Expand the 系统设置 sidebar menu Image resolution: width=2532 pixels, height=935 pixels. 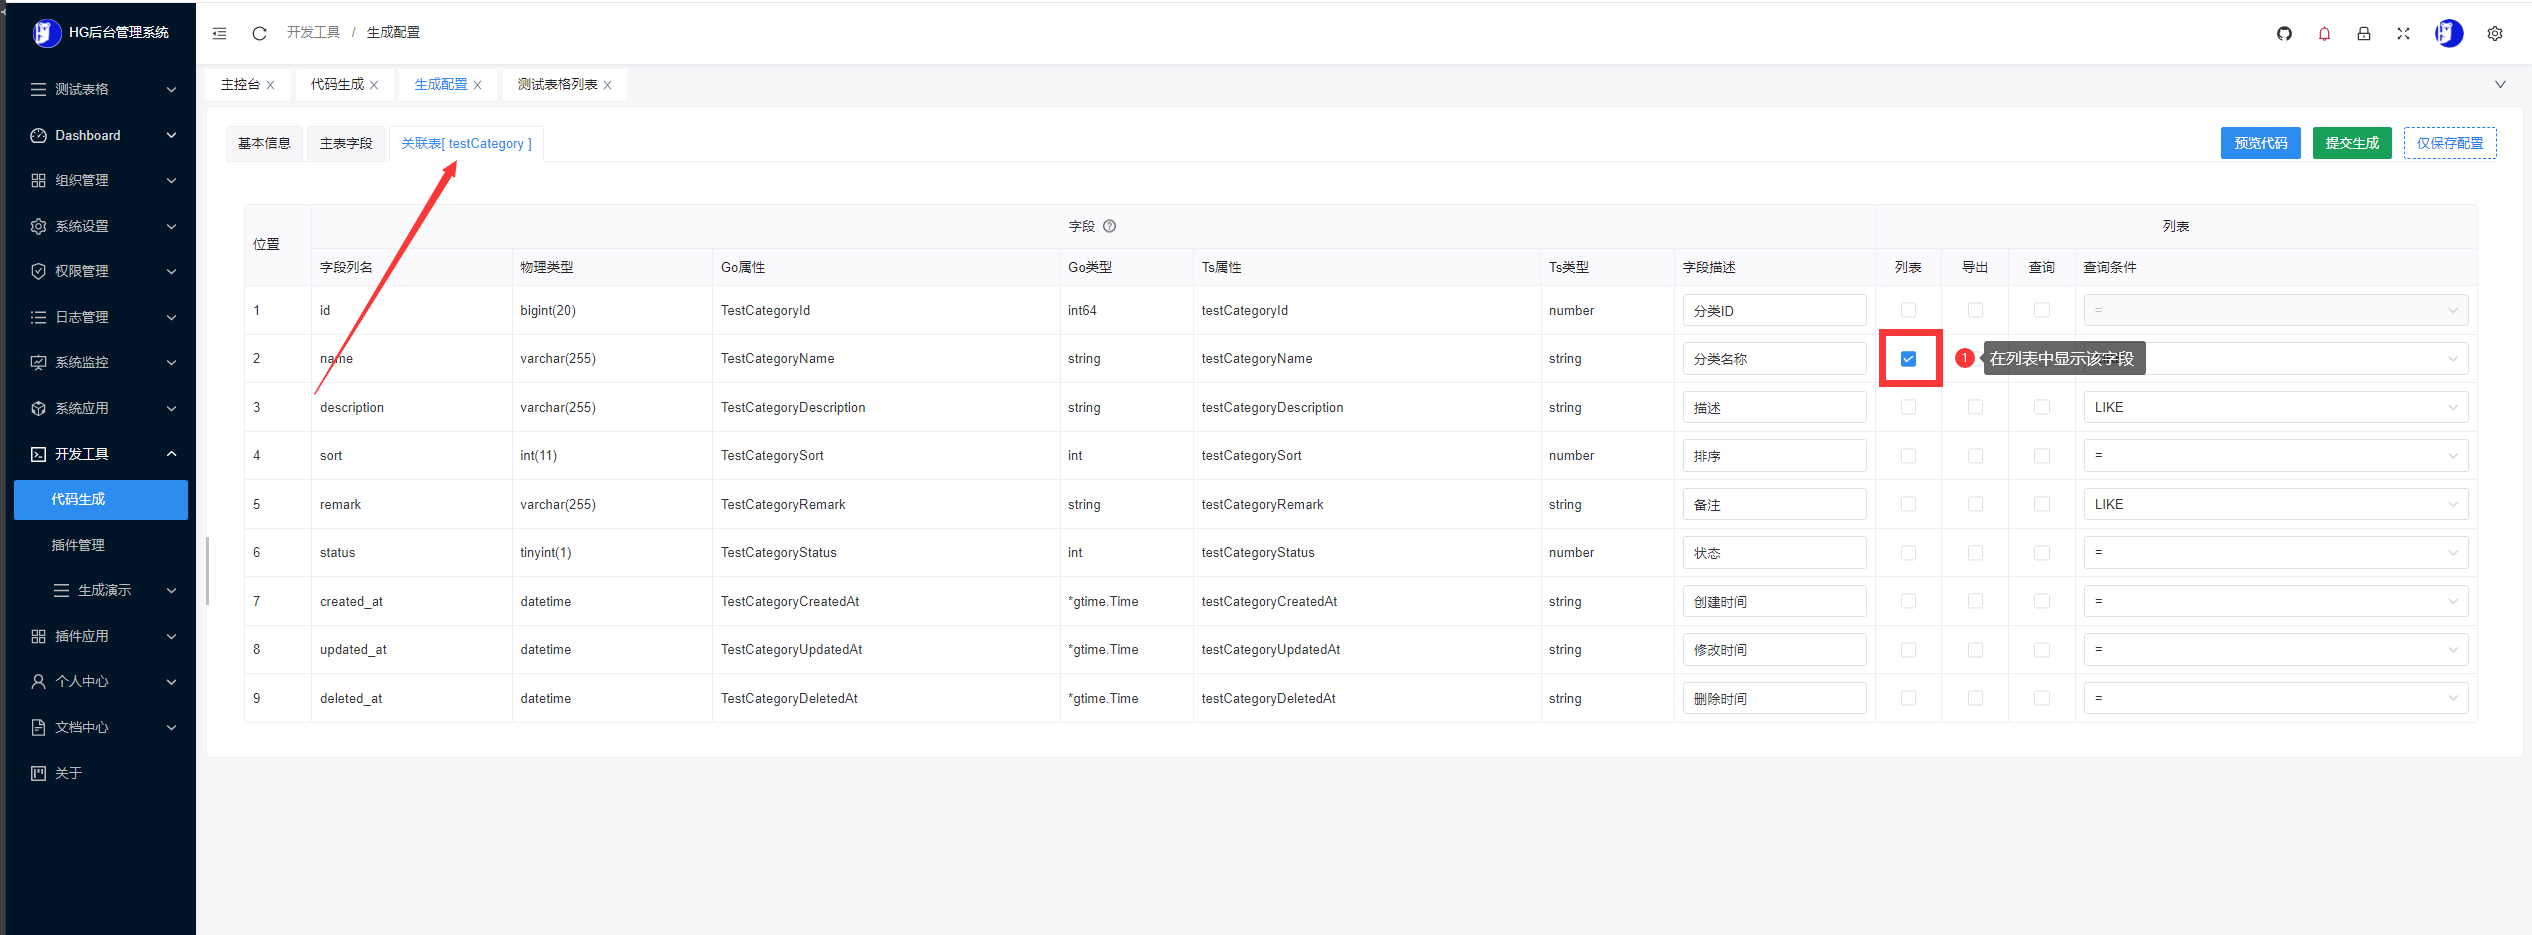[x=100, y=226]
